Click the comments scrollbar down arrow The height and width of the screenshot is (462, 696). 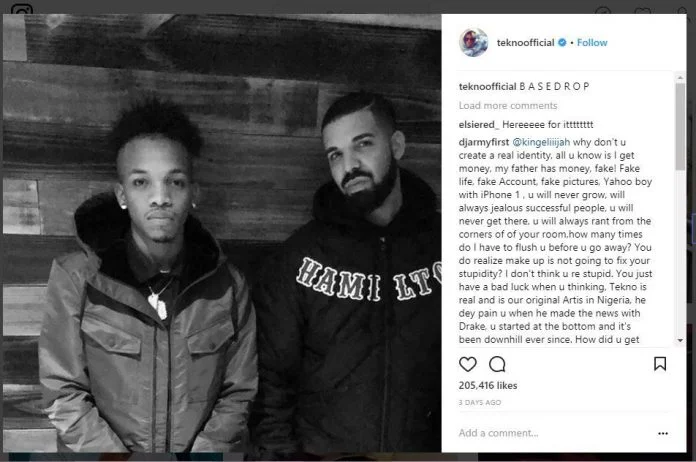pos(680,340)
